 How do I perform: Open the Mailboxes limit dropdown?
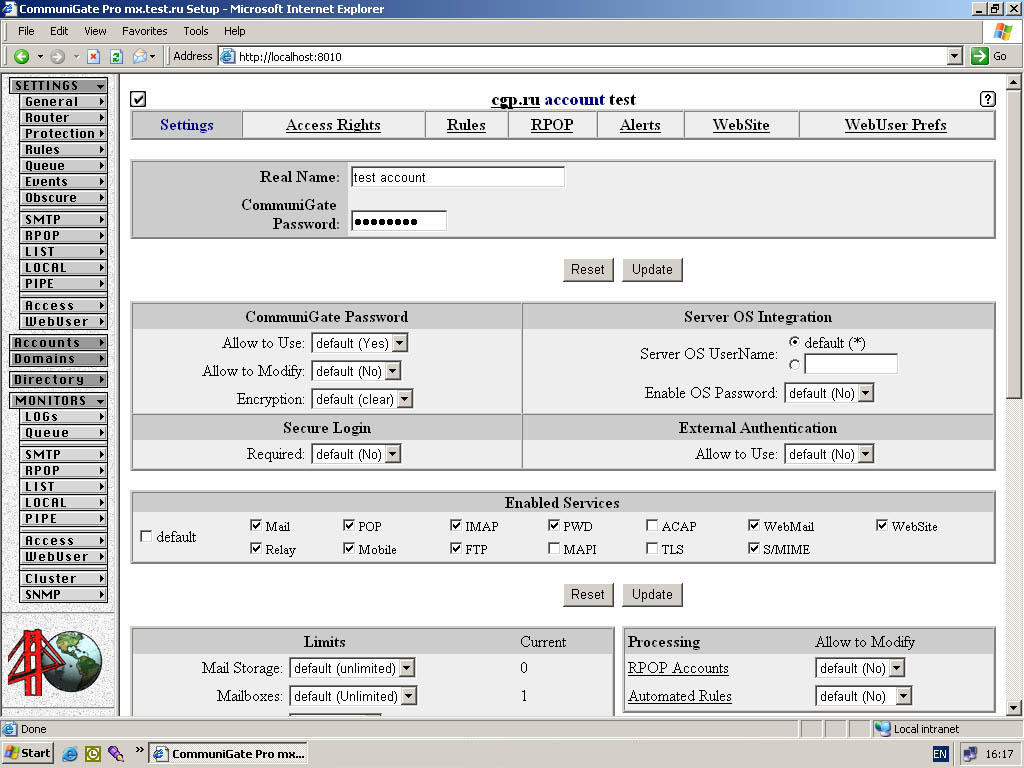[353, 696]
